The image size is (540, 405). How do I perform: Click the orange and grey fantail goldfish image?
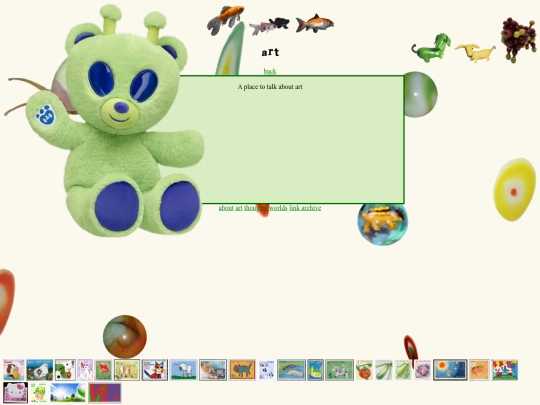[x=226, y=20]
